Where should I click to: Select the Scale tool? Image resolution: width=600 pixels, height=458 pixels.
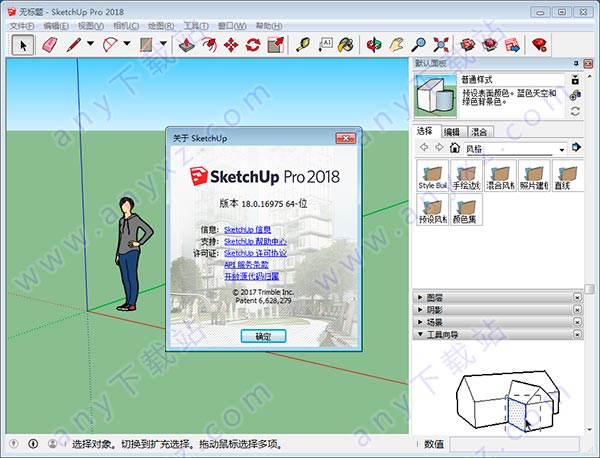(x=276, y=45)
